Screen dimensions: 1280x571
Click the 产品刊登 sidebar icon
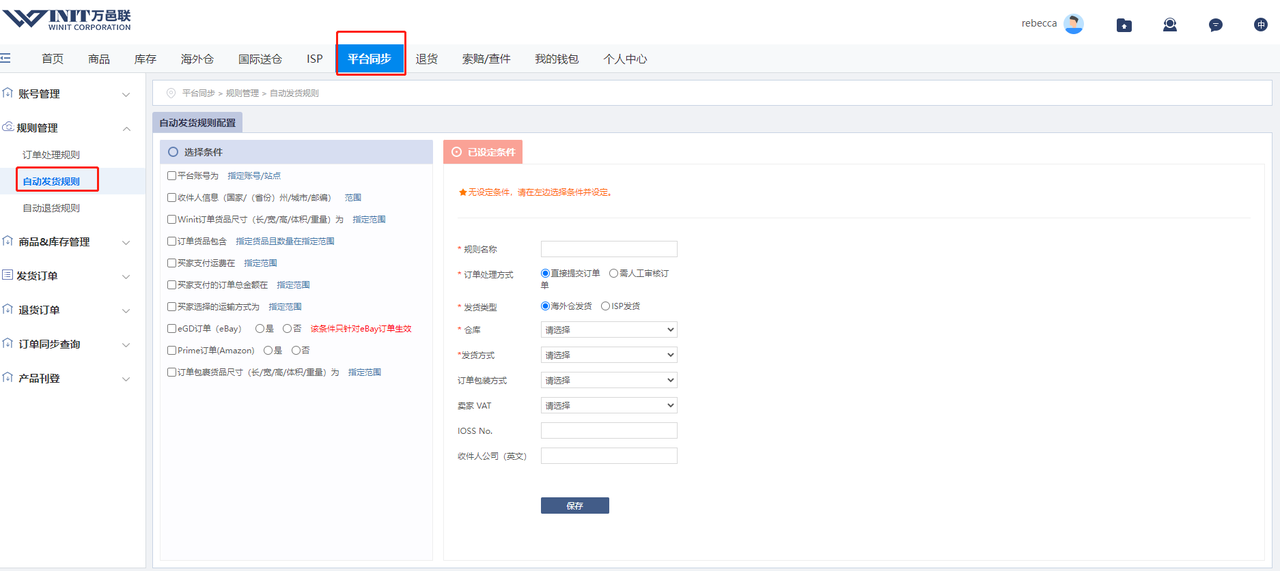point(8,378)
